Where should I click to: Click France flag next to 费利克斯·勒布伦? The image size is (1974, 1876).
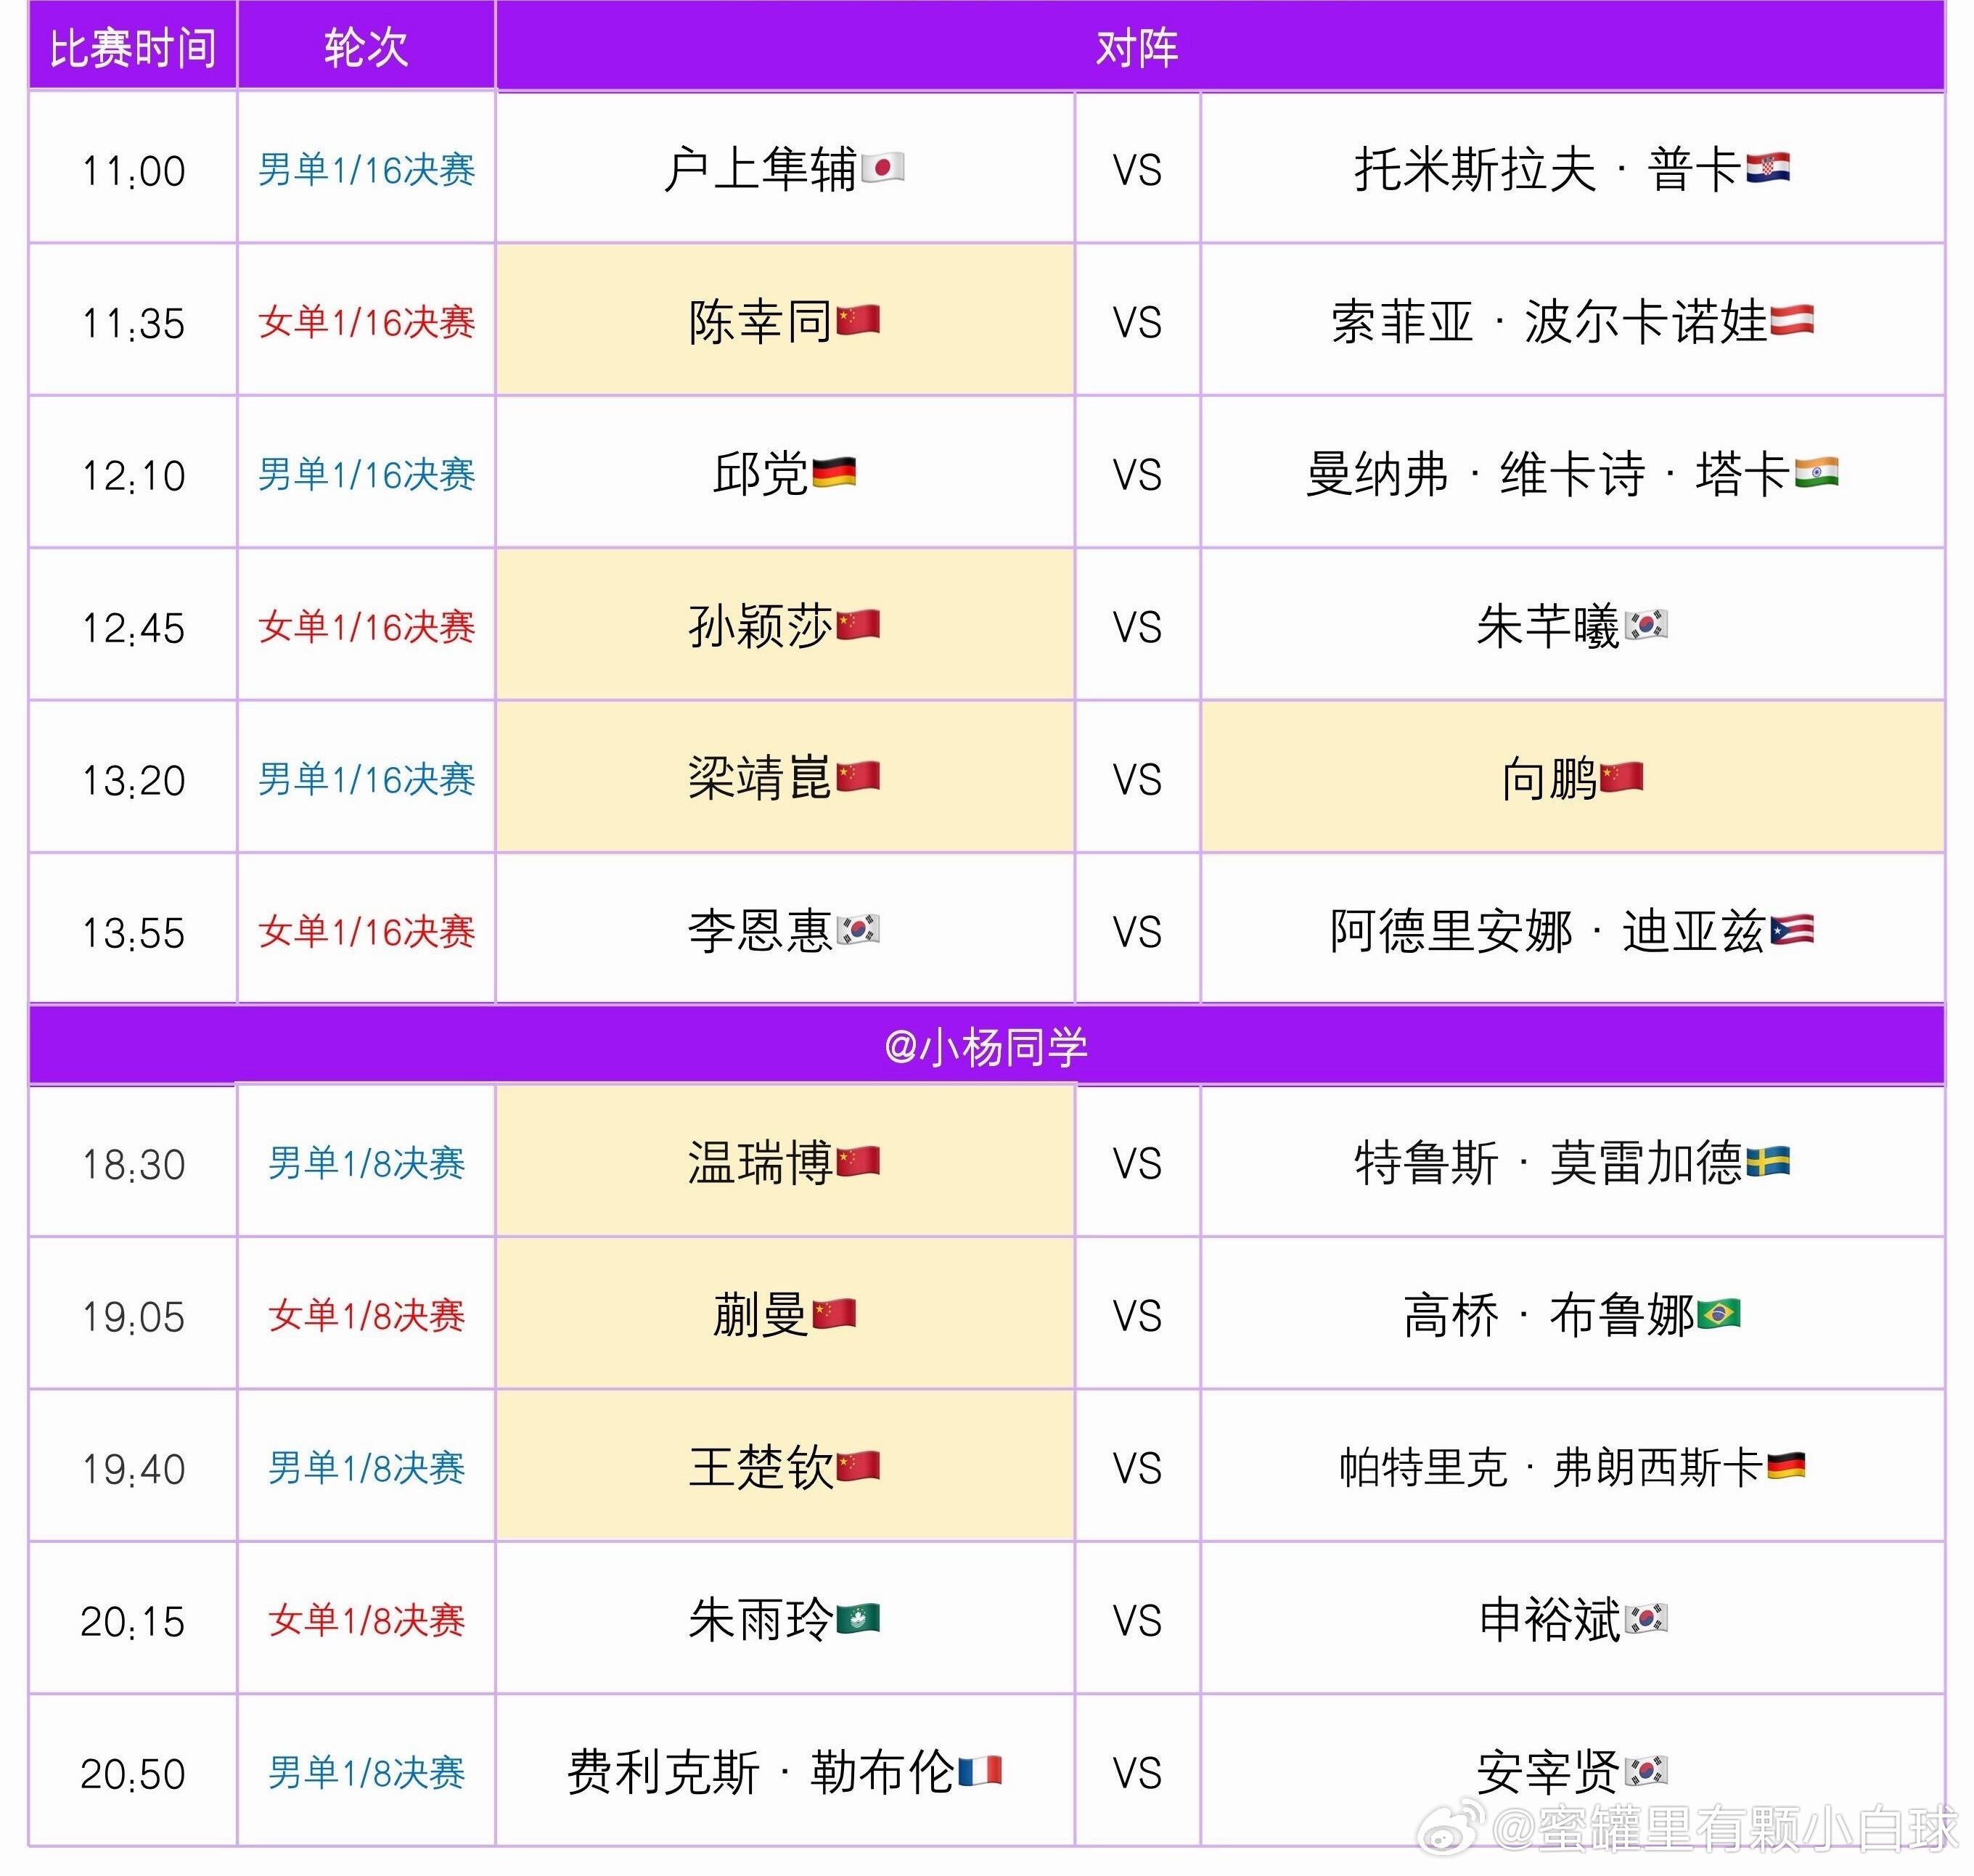(980, 1771)
